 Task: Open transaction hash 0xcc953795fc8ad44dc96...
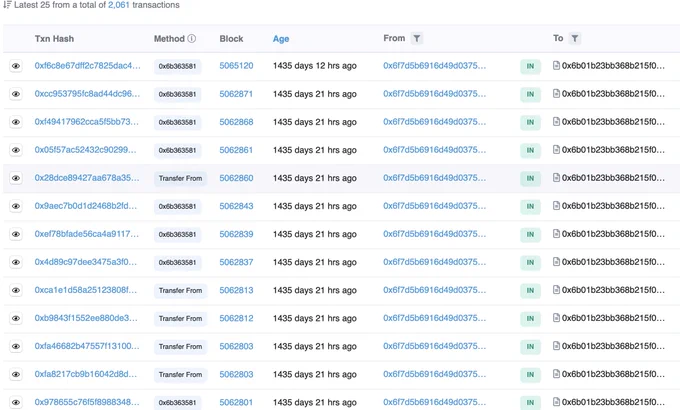(x=88, y=94)
